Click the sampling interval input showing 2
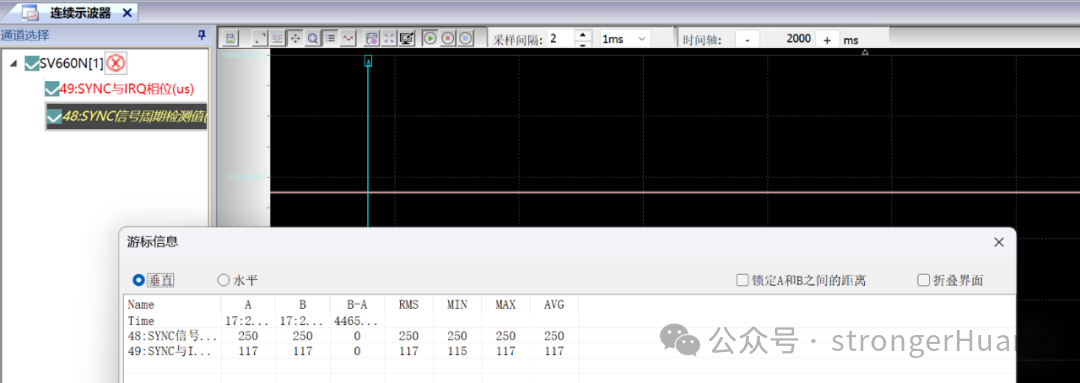The width and height of the screenshot is (1080, 383). (560, 39)
